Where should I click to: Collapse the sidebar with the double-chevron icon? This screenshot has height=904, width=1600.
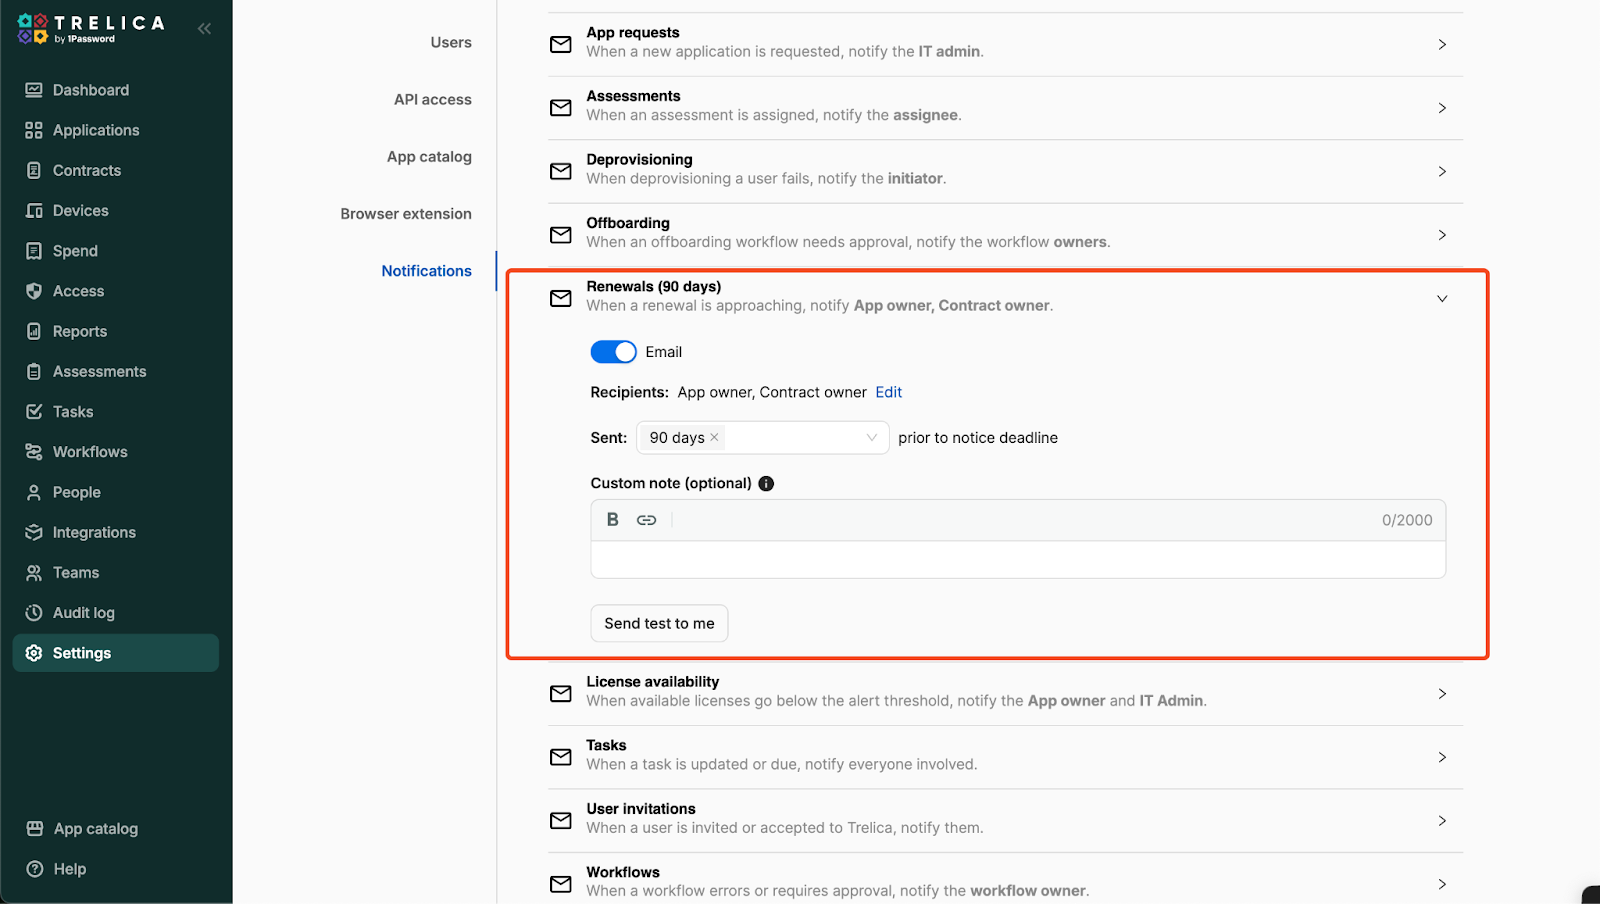pos(204,29)
